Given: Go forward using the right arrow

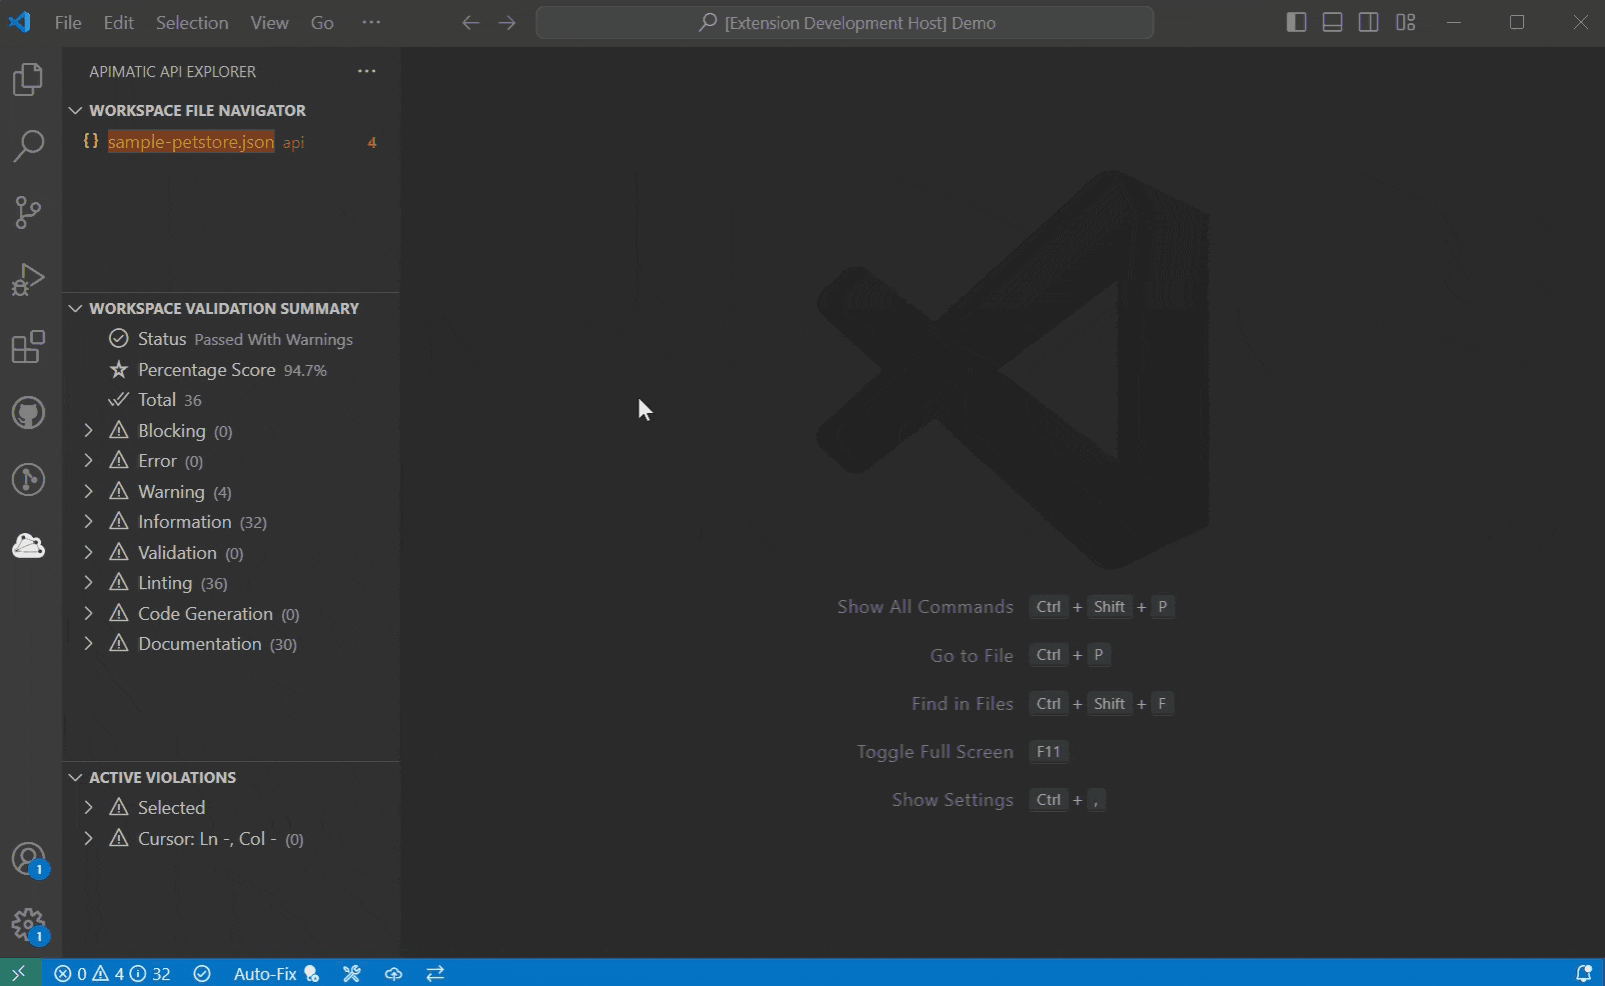Looking at the screenshot, I should click(x=507, y=23).
